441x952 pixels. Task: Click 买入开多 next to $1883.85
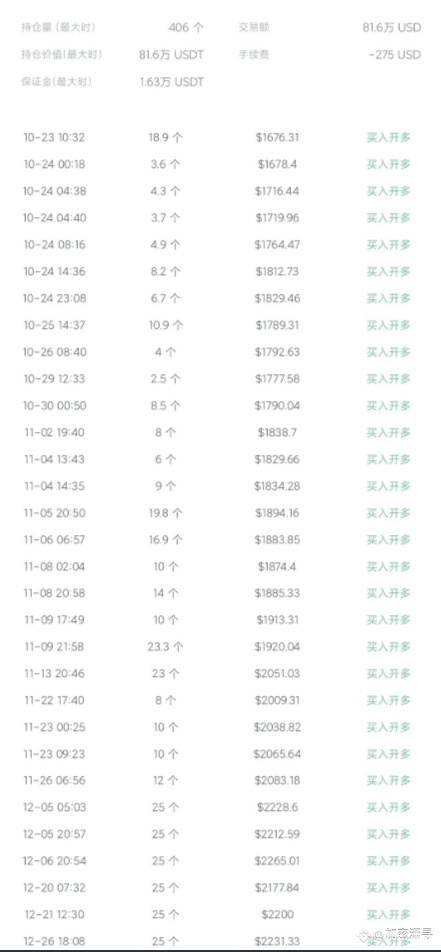(x=389, y=540)
